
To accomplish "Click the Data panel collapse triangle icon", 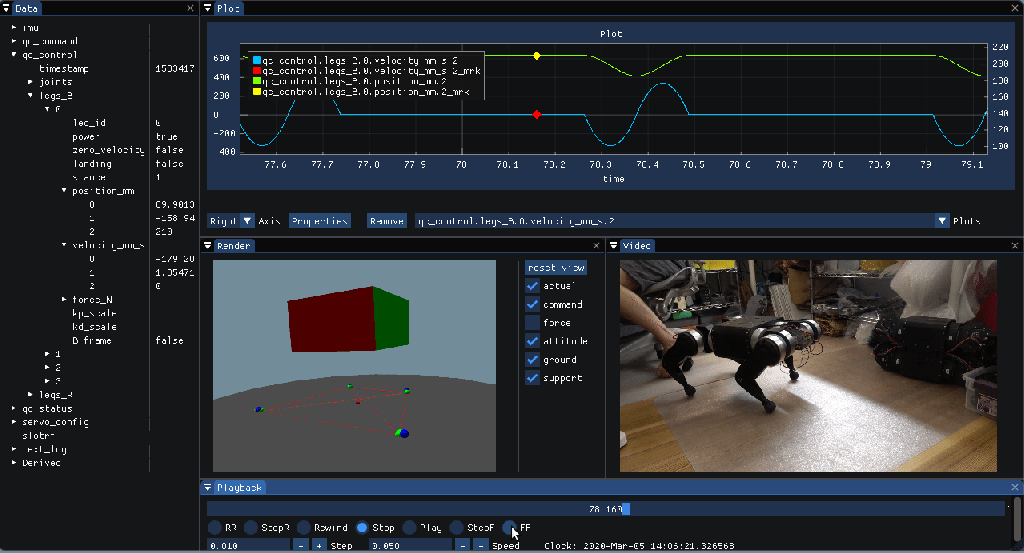I will pyautogui.click(x=7, y=8).
